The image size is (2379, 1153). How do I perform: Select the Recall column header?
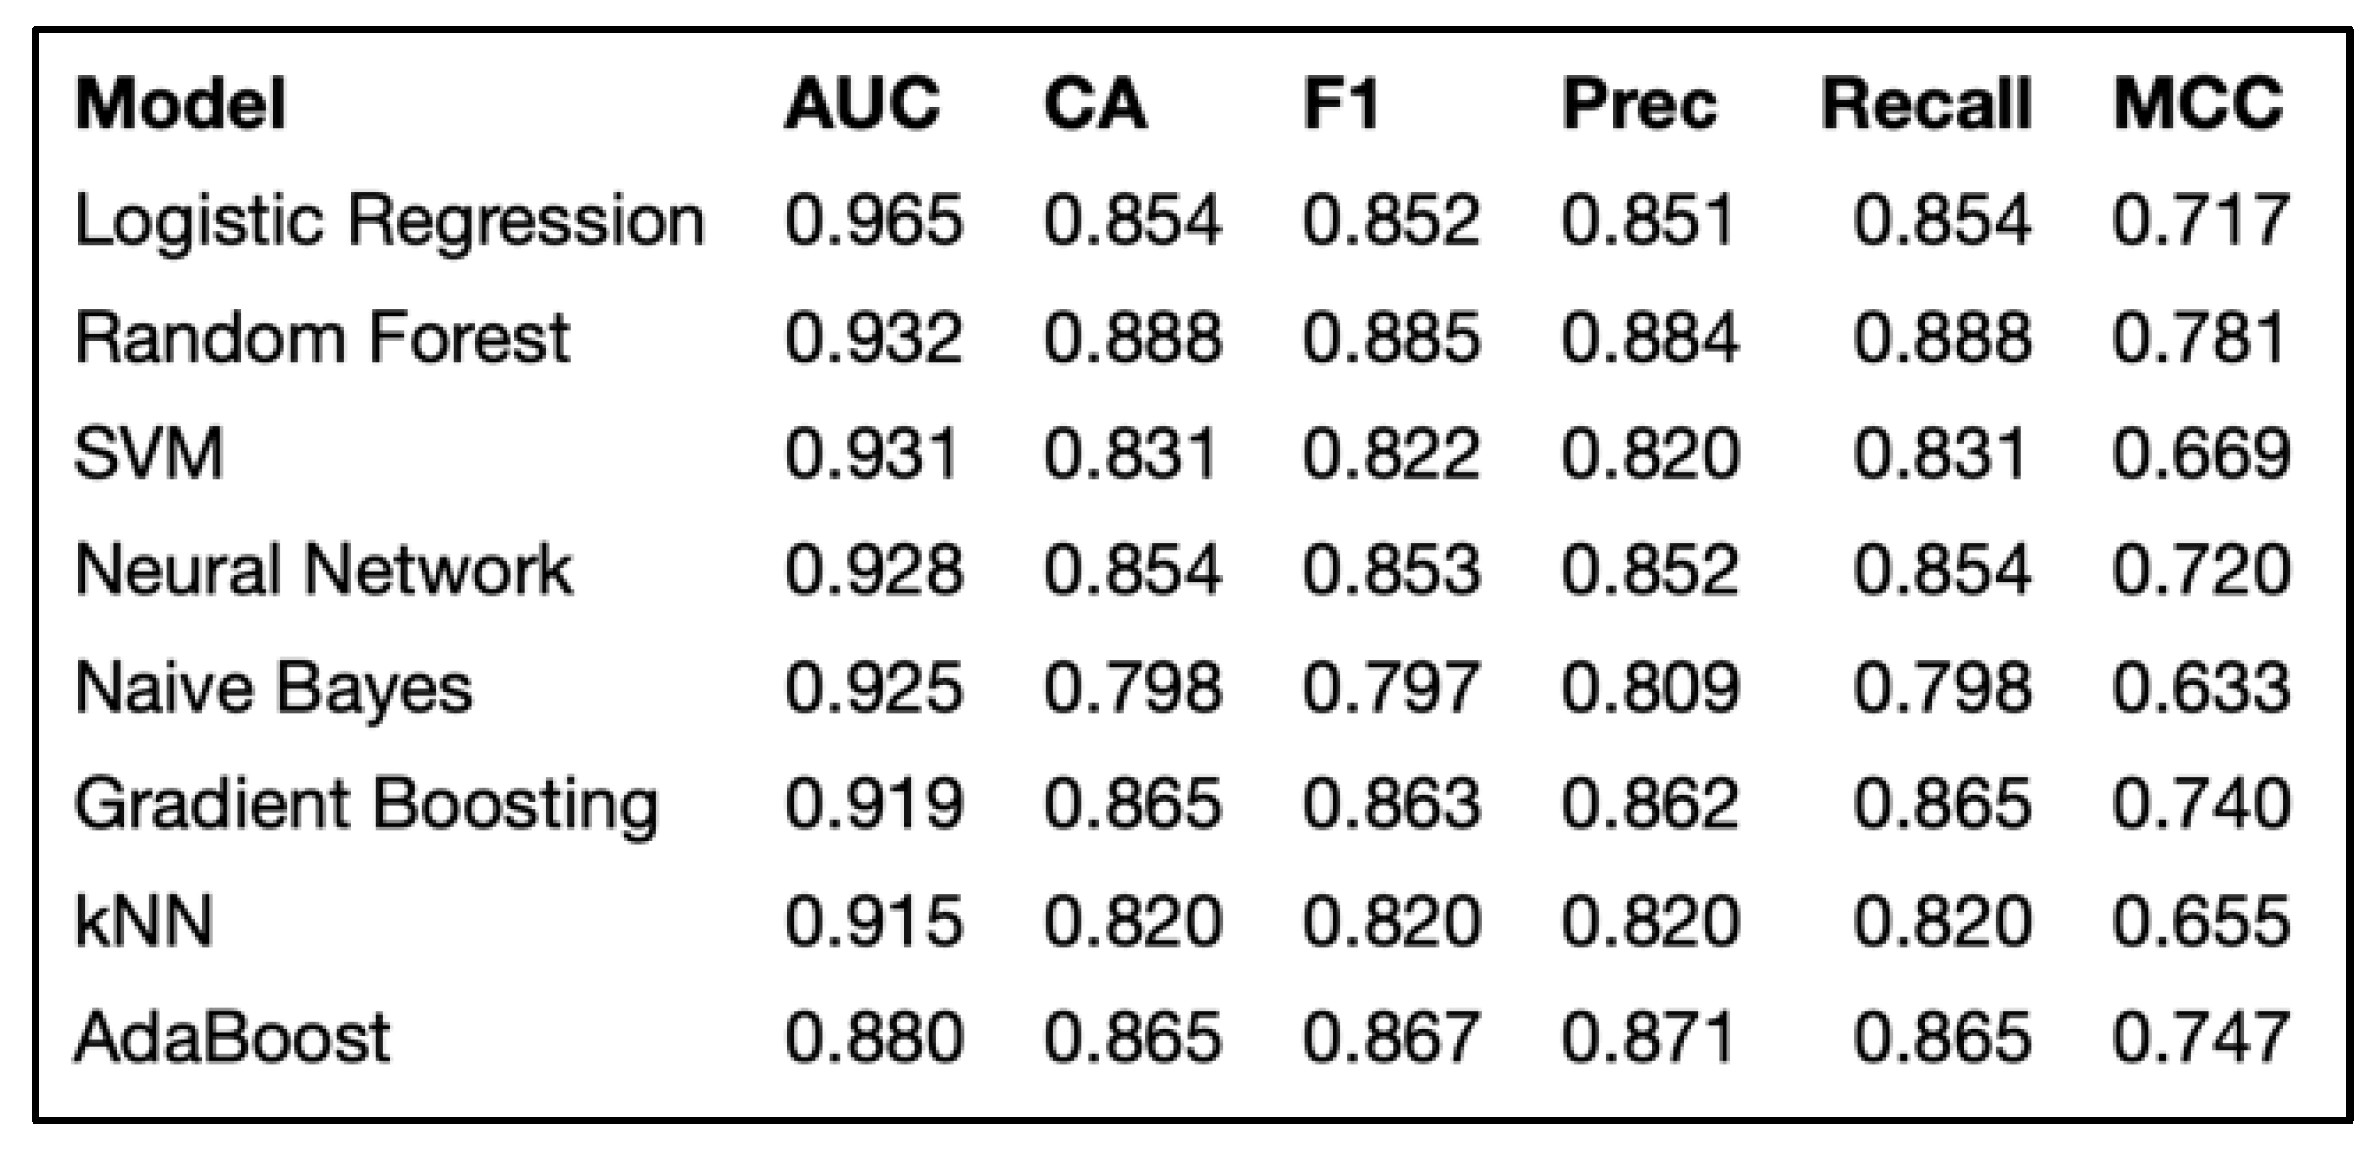click(x=1926, y=103)
